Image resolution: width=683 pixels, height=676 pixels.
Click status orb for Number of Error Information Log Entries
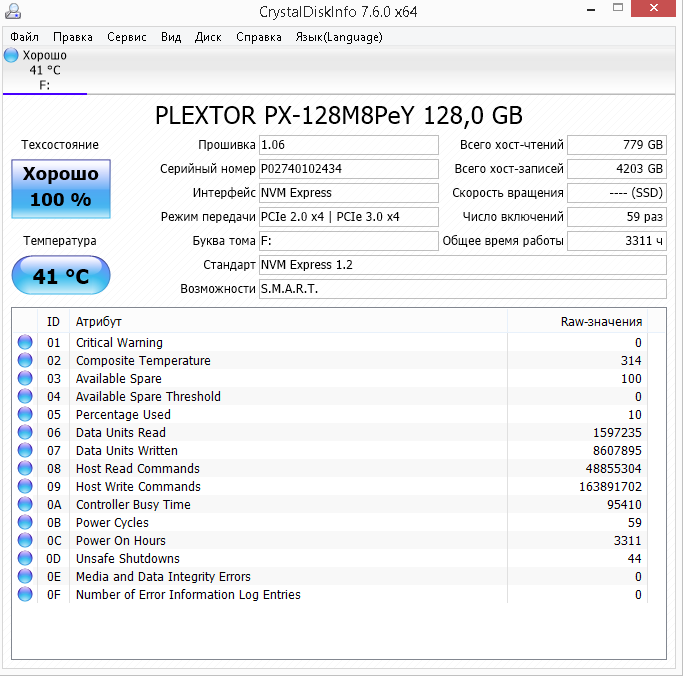[x=25, y=594]
